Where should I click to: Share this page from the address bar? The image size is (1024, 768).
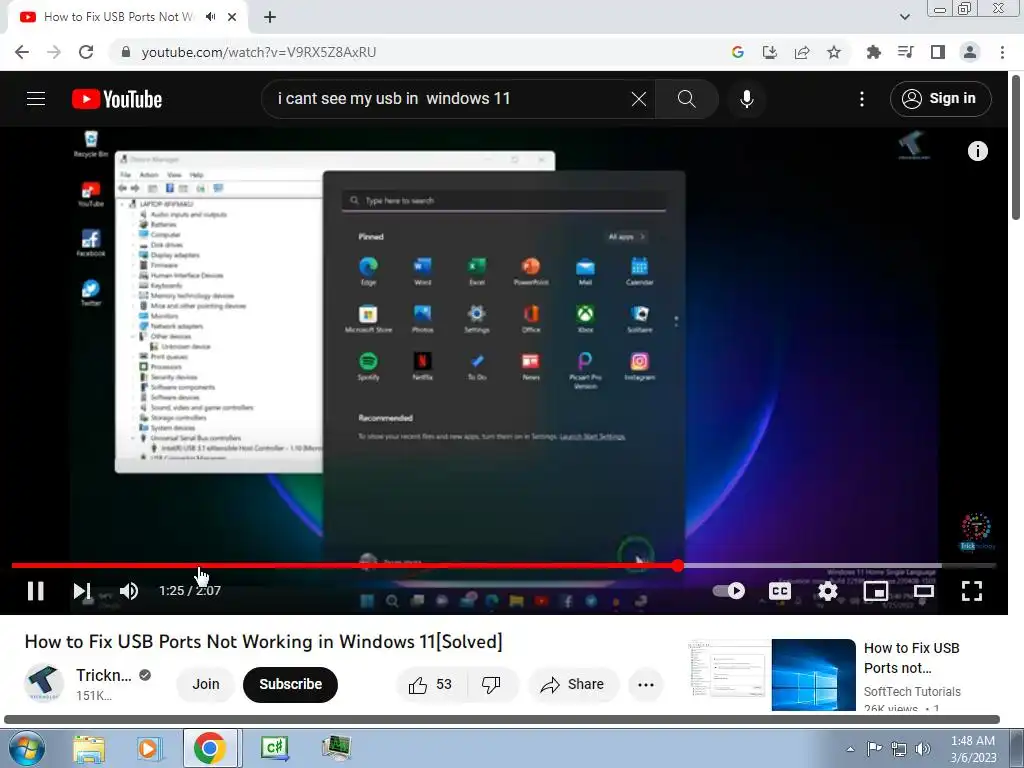pos(802,52)
